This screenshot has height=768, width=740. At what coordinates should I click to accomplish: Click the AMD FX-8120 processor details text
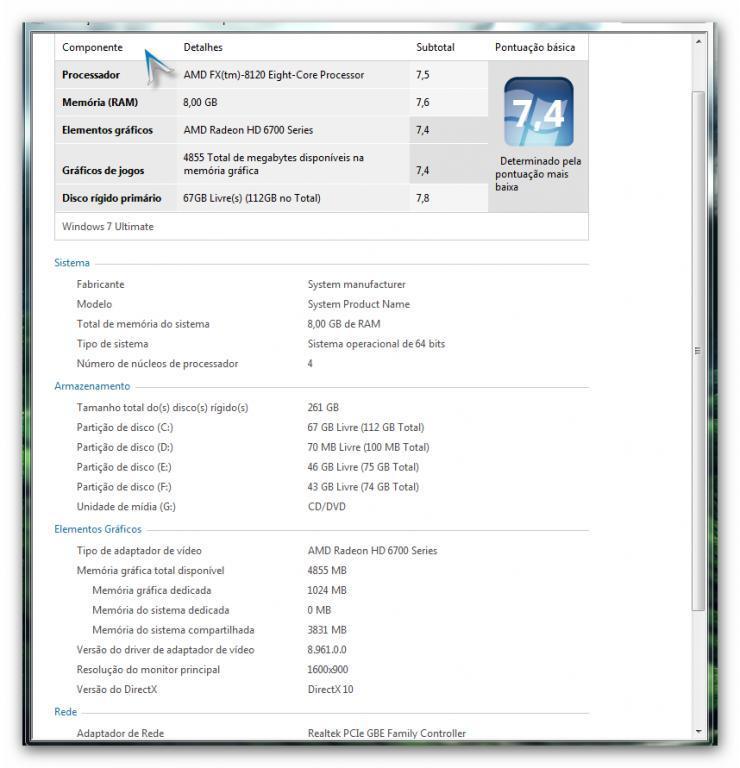tap(274, 75)
